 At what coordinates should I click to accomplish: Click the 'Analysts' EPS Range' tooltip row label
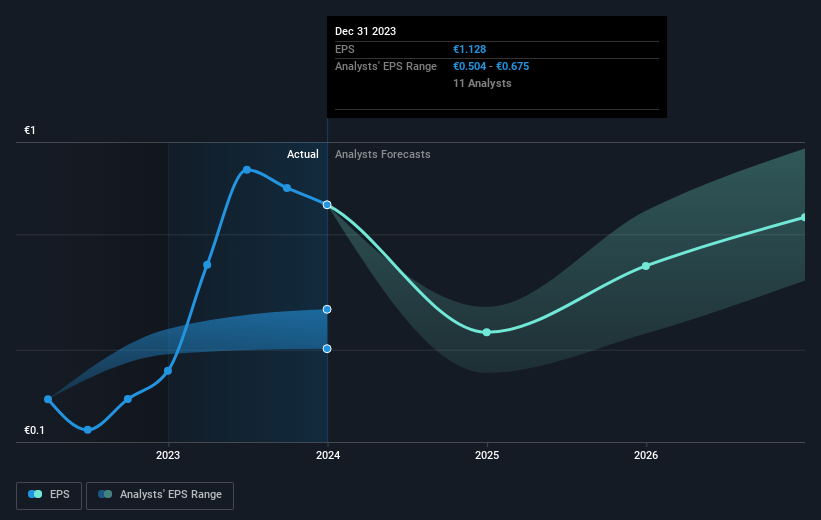386,67
